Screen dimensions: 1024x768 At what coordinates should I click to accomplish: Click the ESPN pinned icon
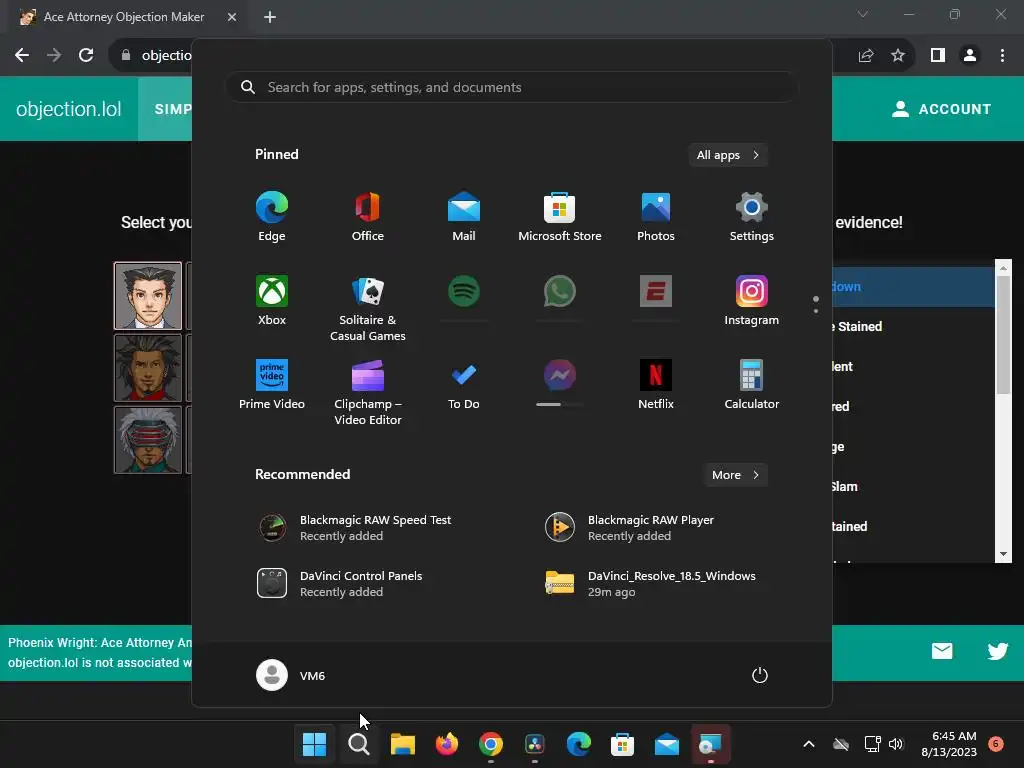tap(656, 292)
